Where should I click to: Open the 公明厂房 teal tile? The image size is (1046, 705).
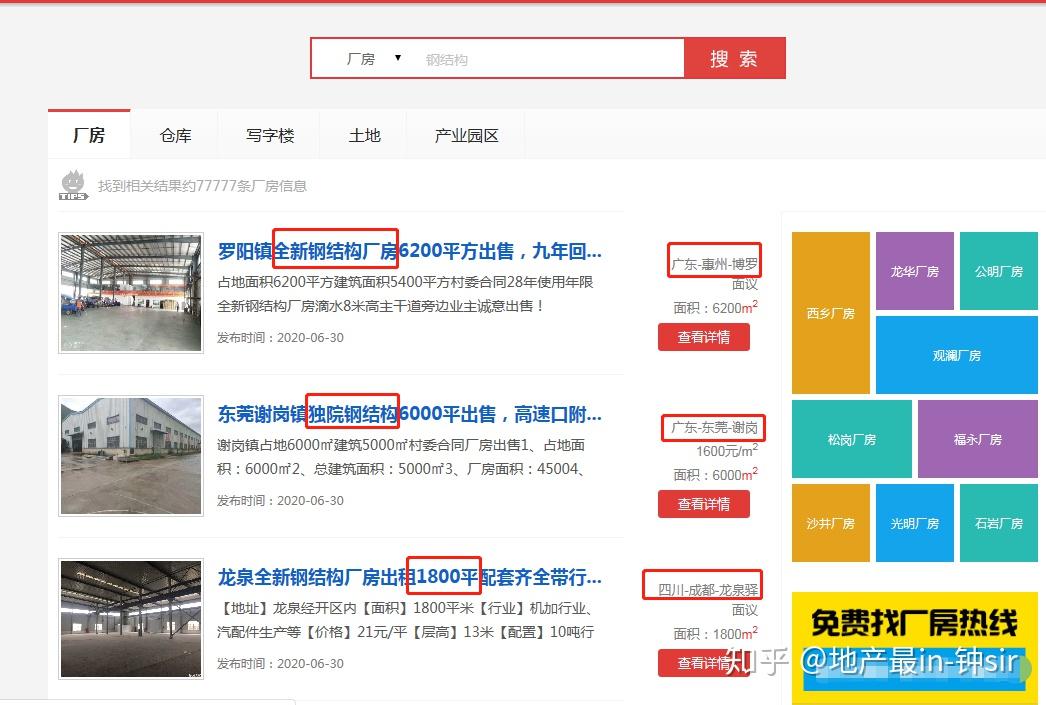999,271
